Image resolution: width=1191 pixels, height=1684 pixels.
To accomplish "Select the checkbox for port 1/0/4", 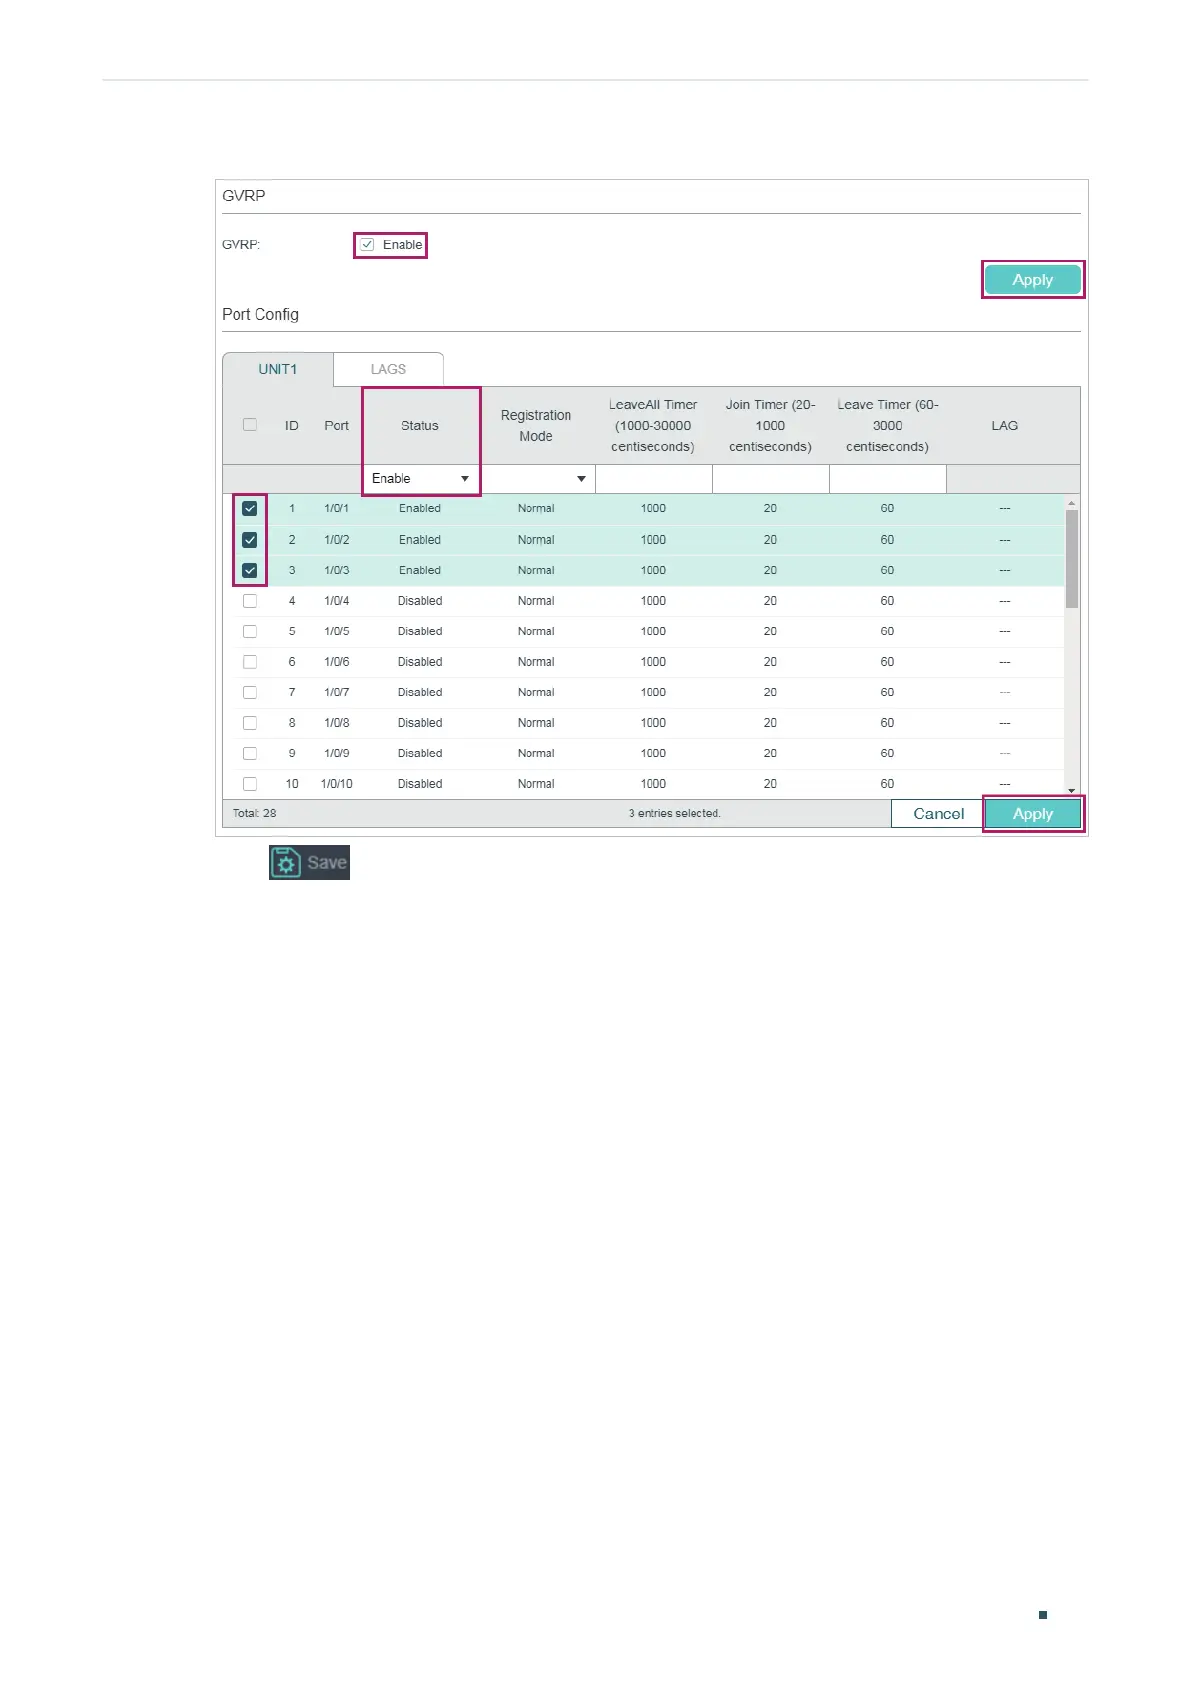I will point(250,601).
